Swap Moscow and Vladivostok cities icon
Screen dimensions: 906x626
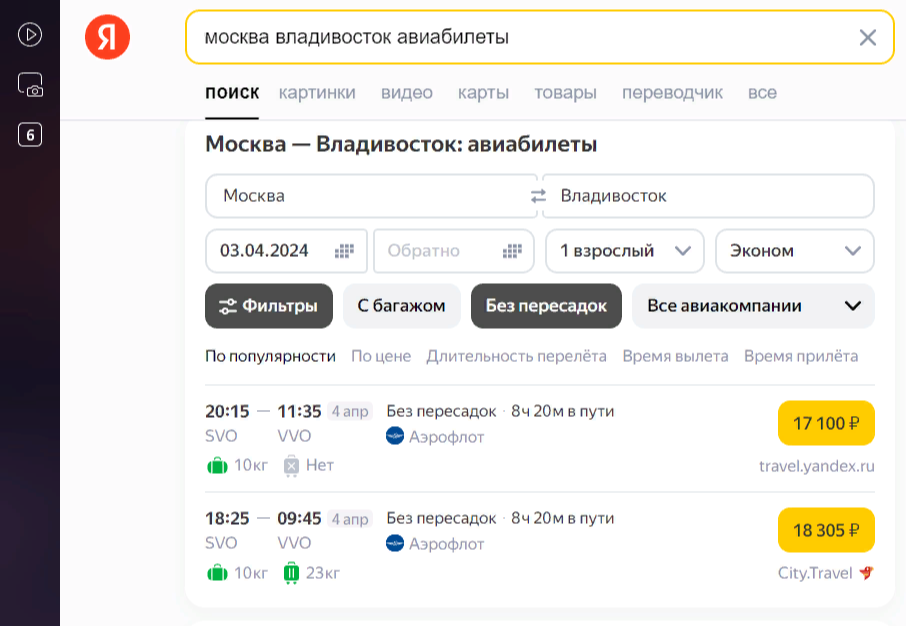(539, 196)
